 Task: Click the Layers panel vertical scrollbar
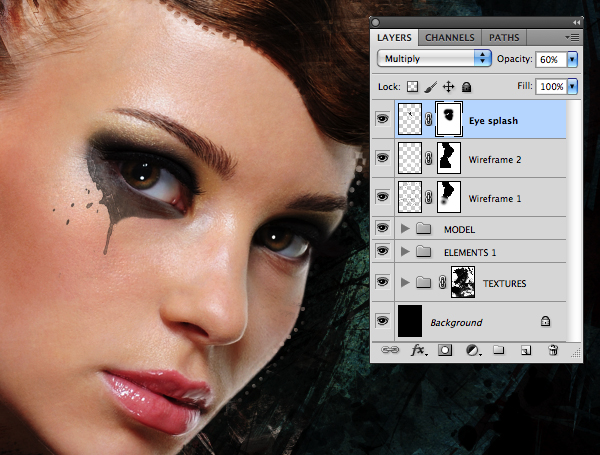[x=573, y=221]
